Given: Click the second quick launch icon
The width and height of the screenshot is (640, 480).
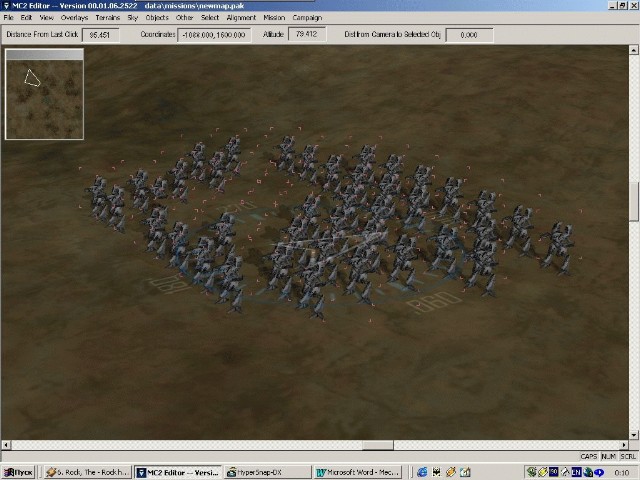Looking at the screenshot, I should click(436, 472).
